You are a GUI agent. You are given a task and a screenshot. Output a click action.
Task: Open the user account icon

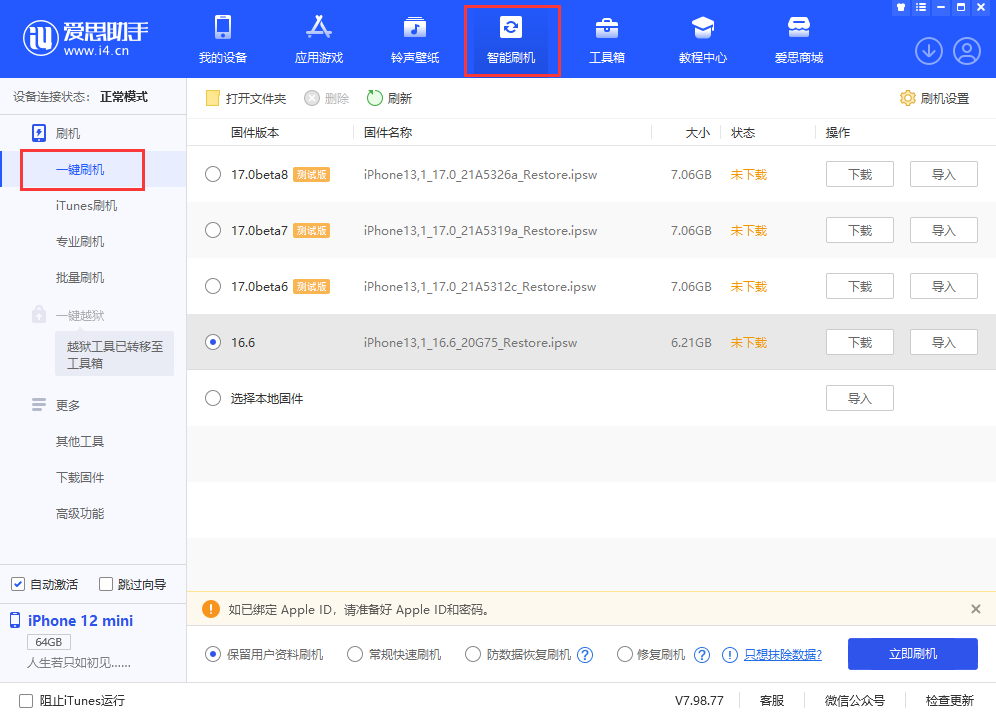pos(965,50)
